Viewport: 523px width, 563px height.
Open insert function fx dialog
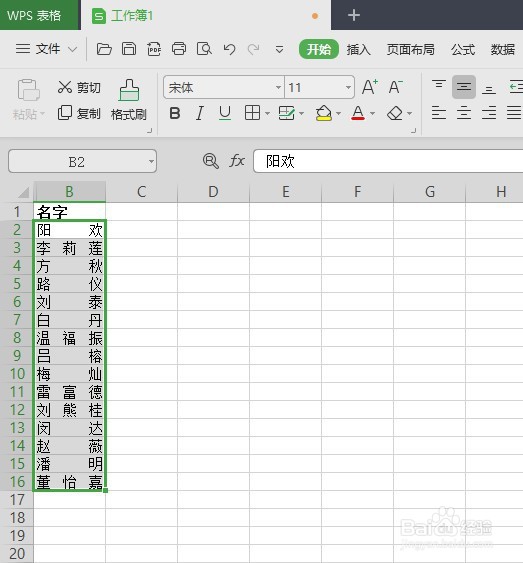pos(237,161)
